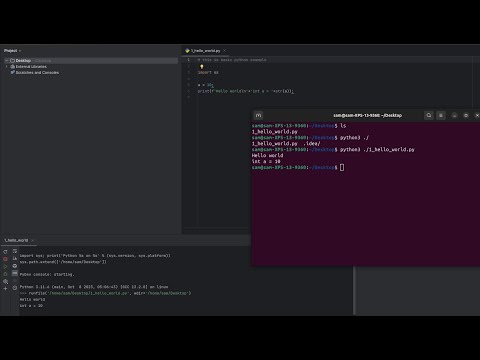Image resolution: width=480 pixels, height=360 pixels.
Task: Open console settings gear icon
Action: pos(5,281)
